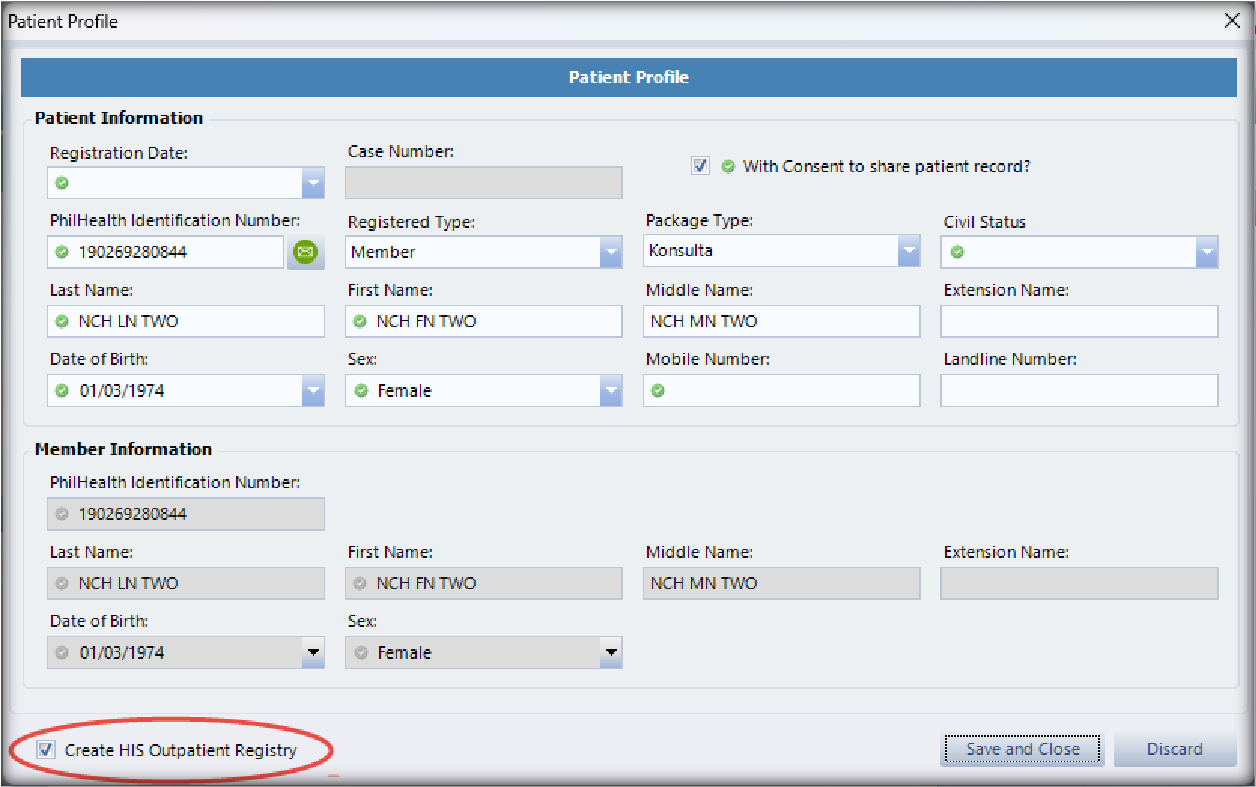The width and height of the screenshot is (1256, 787).
Task: Click the Save and Close button
Action: pyautogui.click(x=1021, y=749)
